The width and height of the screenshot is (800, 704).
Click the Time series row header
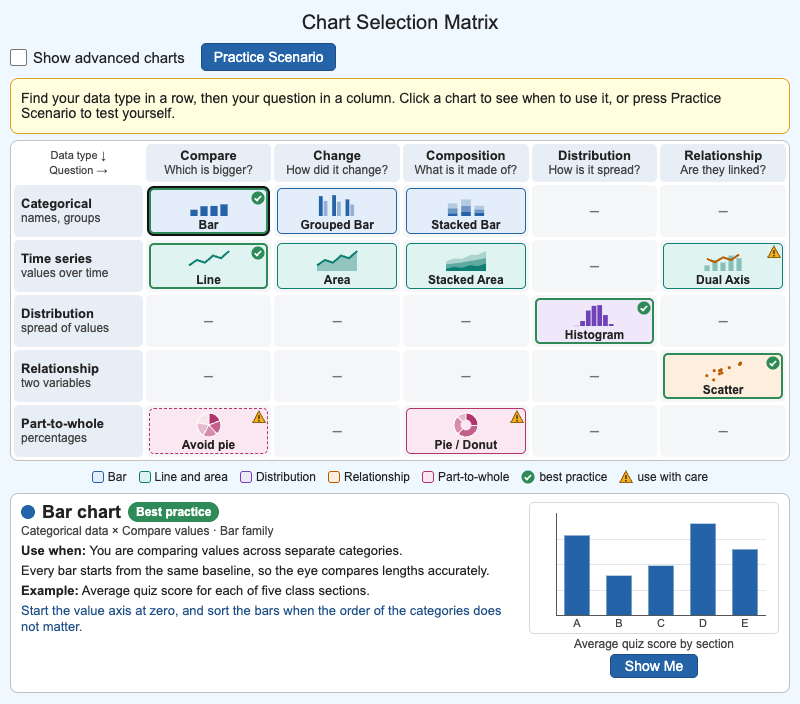(x=78, y=266)
